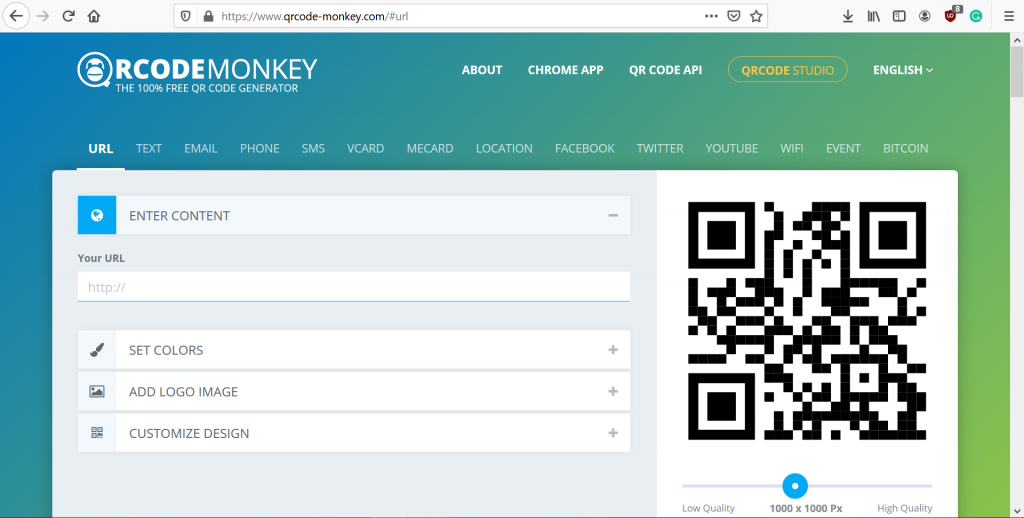Open the QR CODE API link

[x=665, y=70]
